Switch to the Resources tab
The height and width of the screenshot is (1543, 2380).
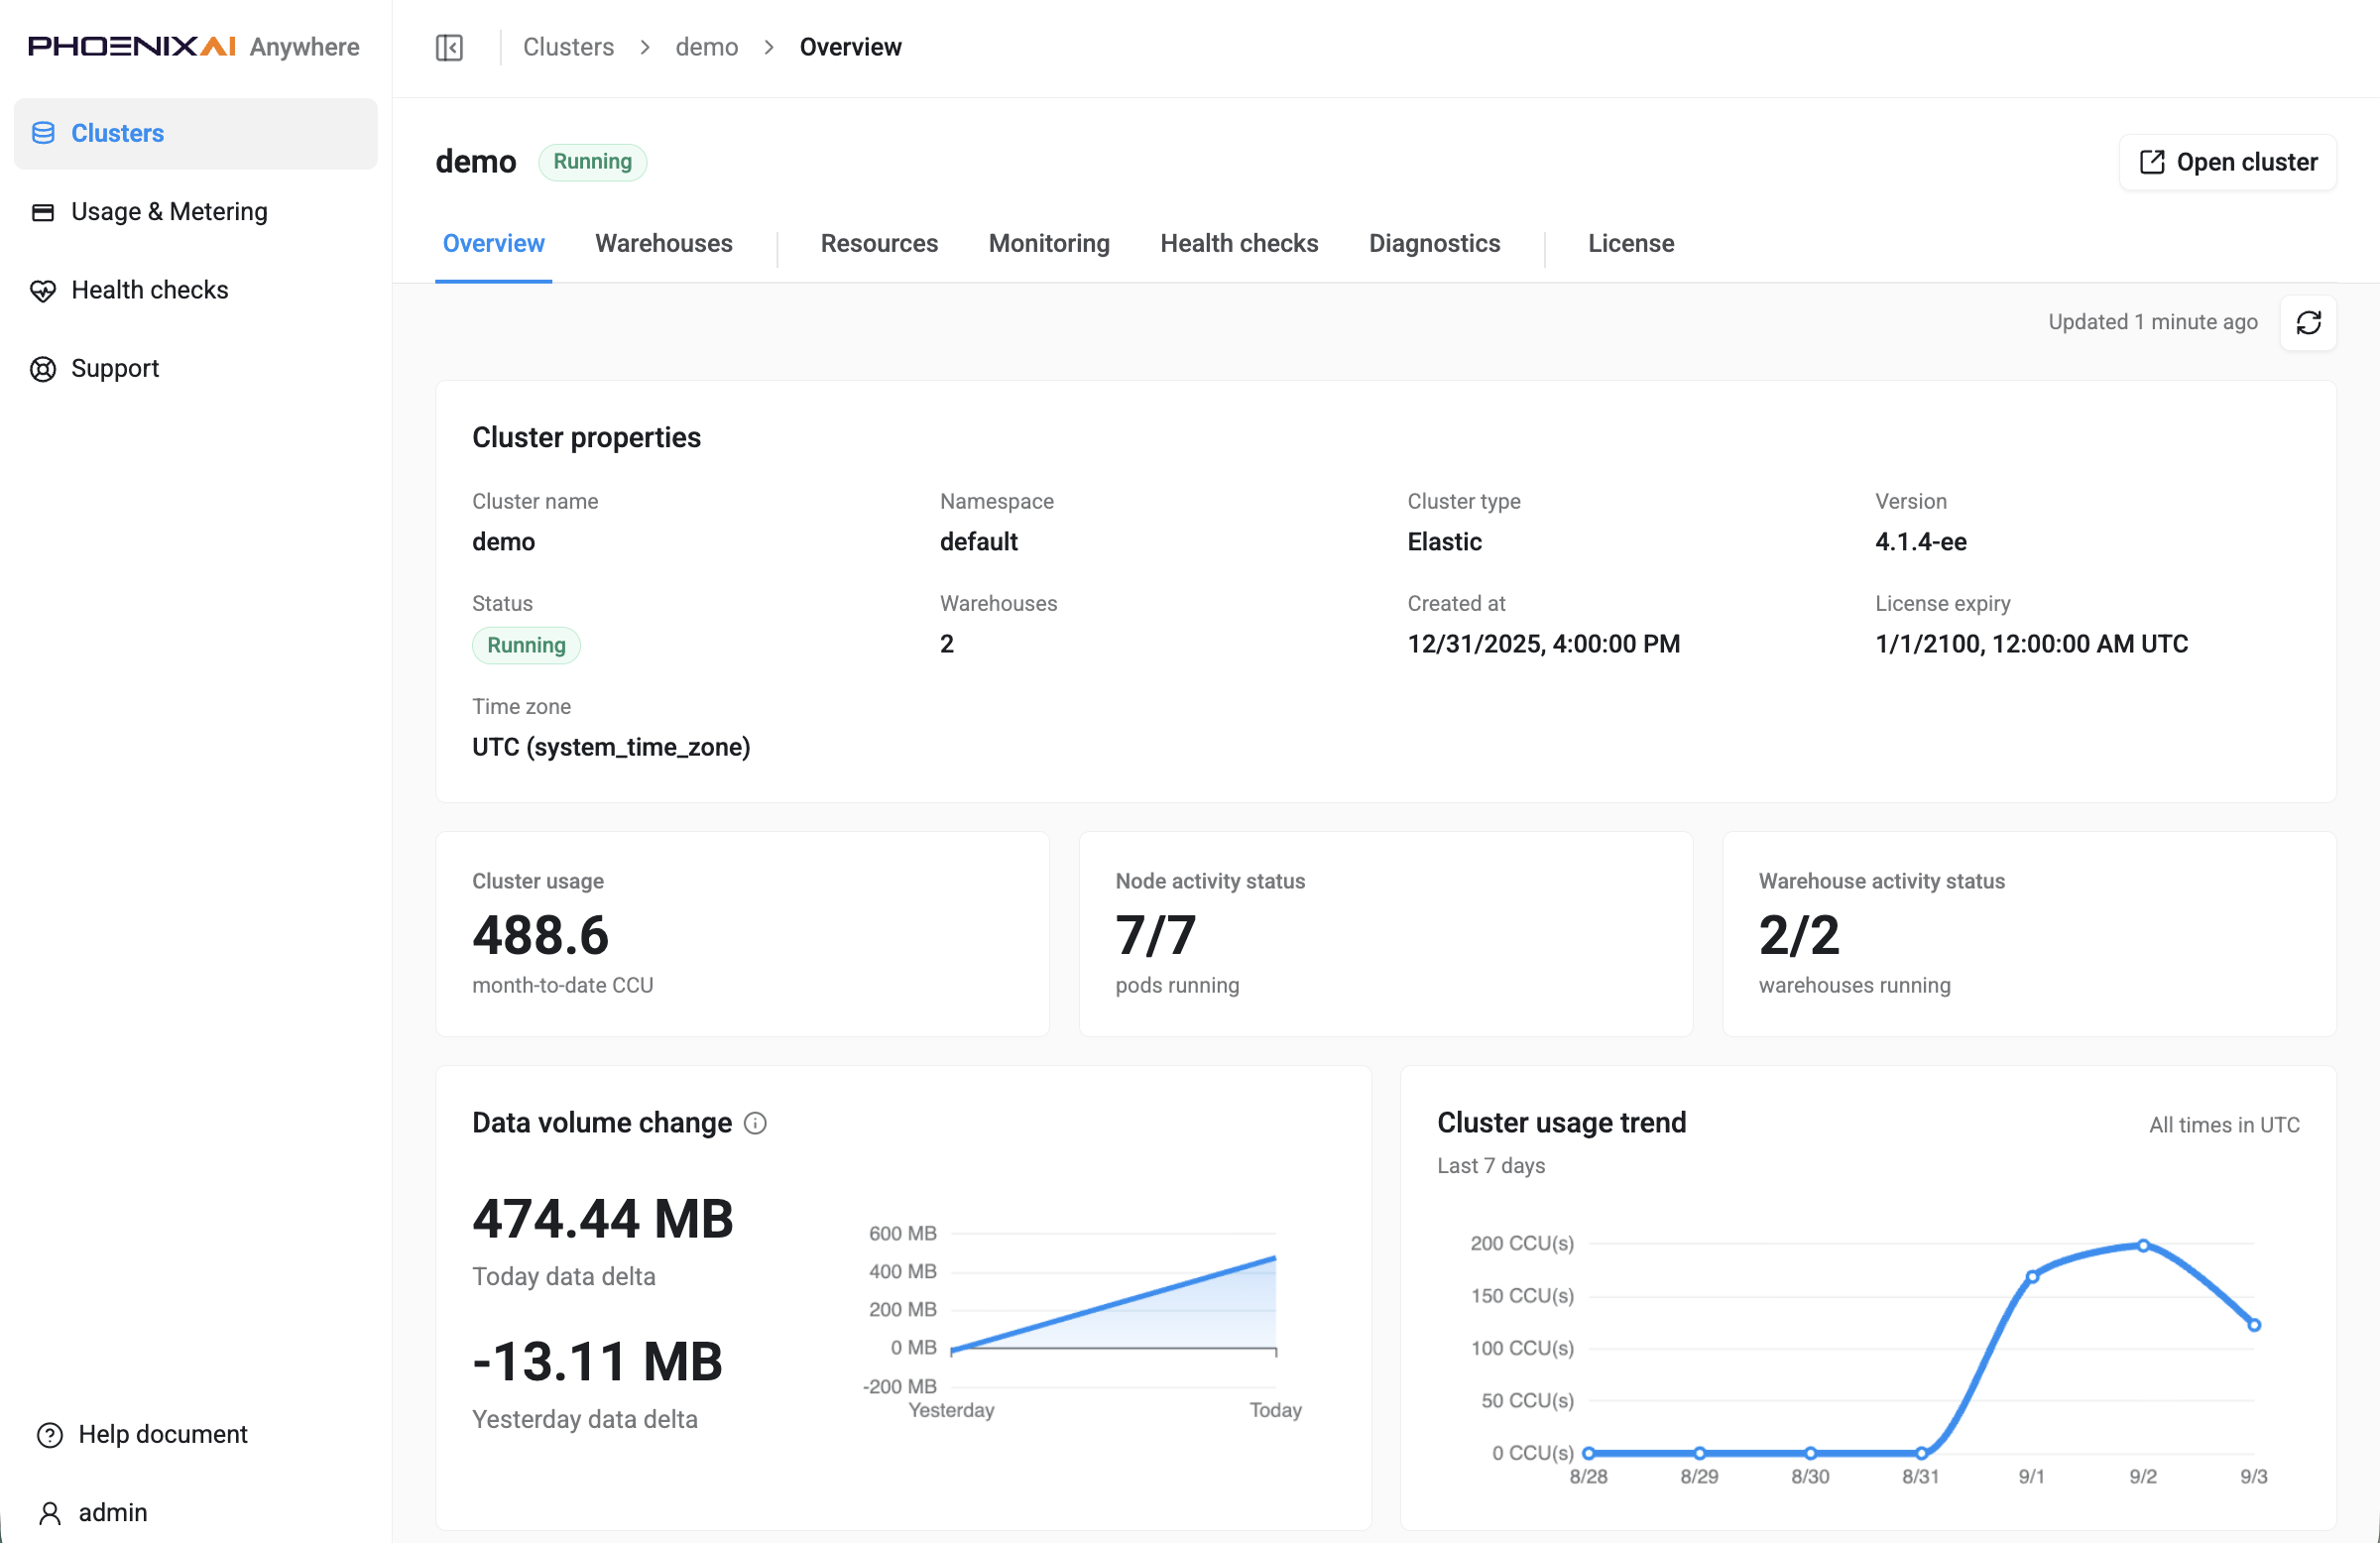point(879,244)
